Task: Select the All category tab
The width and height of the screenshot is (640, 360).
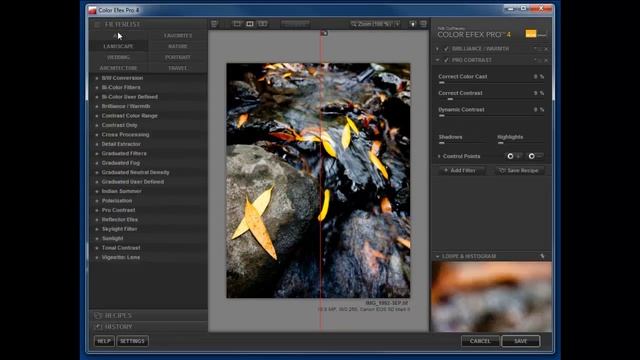Action: tap(118, 36)
